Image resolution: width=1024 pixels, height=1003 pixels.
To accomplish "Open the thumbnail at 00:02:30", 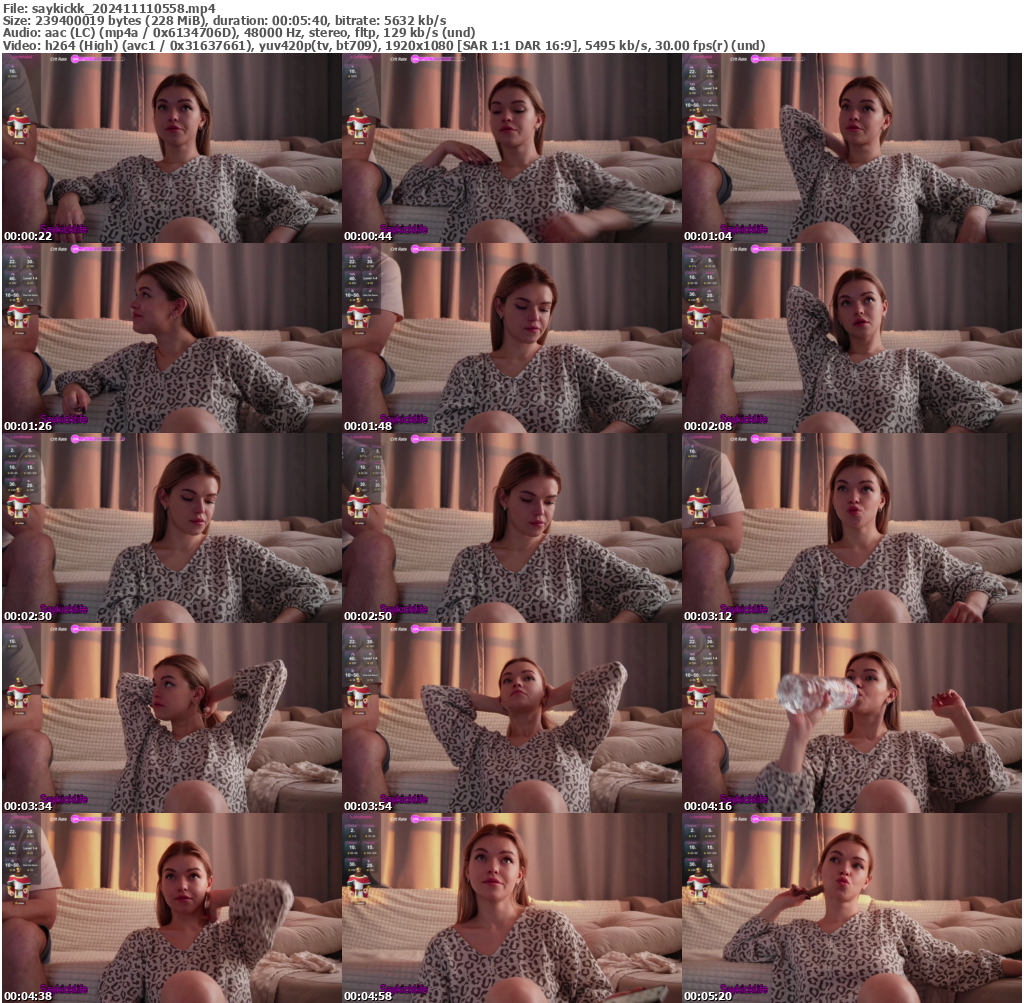I will click(171, 528).
